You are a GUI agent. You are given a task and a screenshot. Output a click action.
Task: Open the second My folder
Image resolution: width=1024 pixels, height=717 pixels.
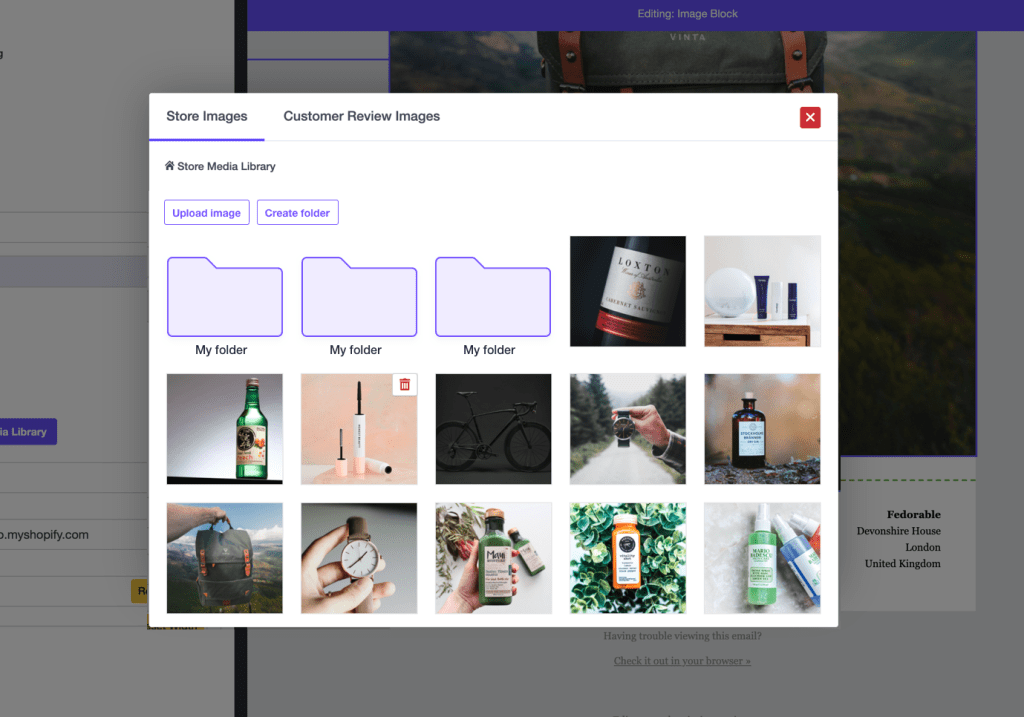tap(359, 298)
